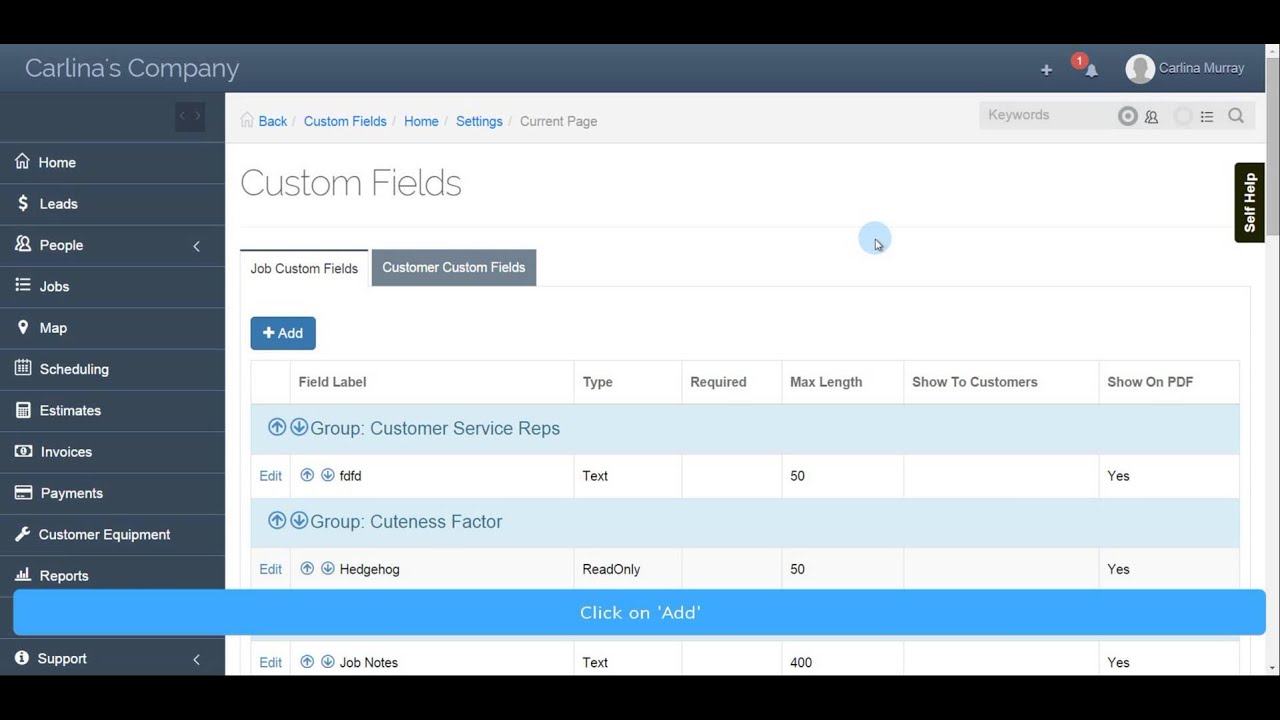Switch to Customer Custom Fields tab
This screenshot has width=1280, height=720.
click(x=454, y=267)
